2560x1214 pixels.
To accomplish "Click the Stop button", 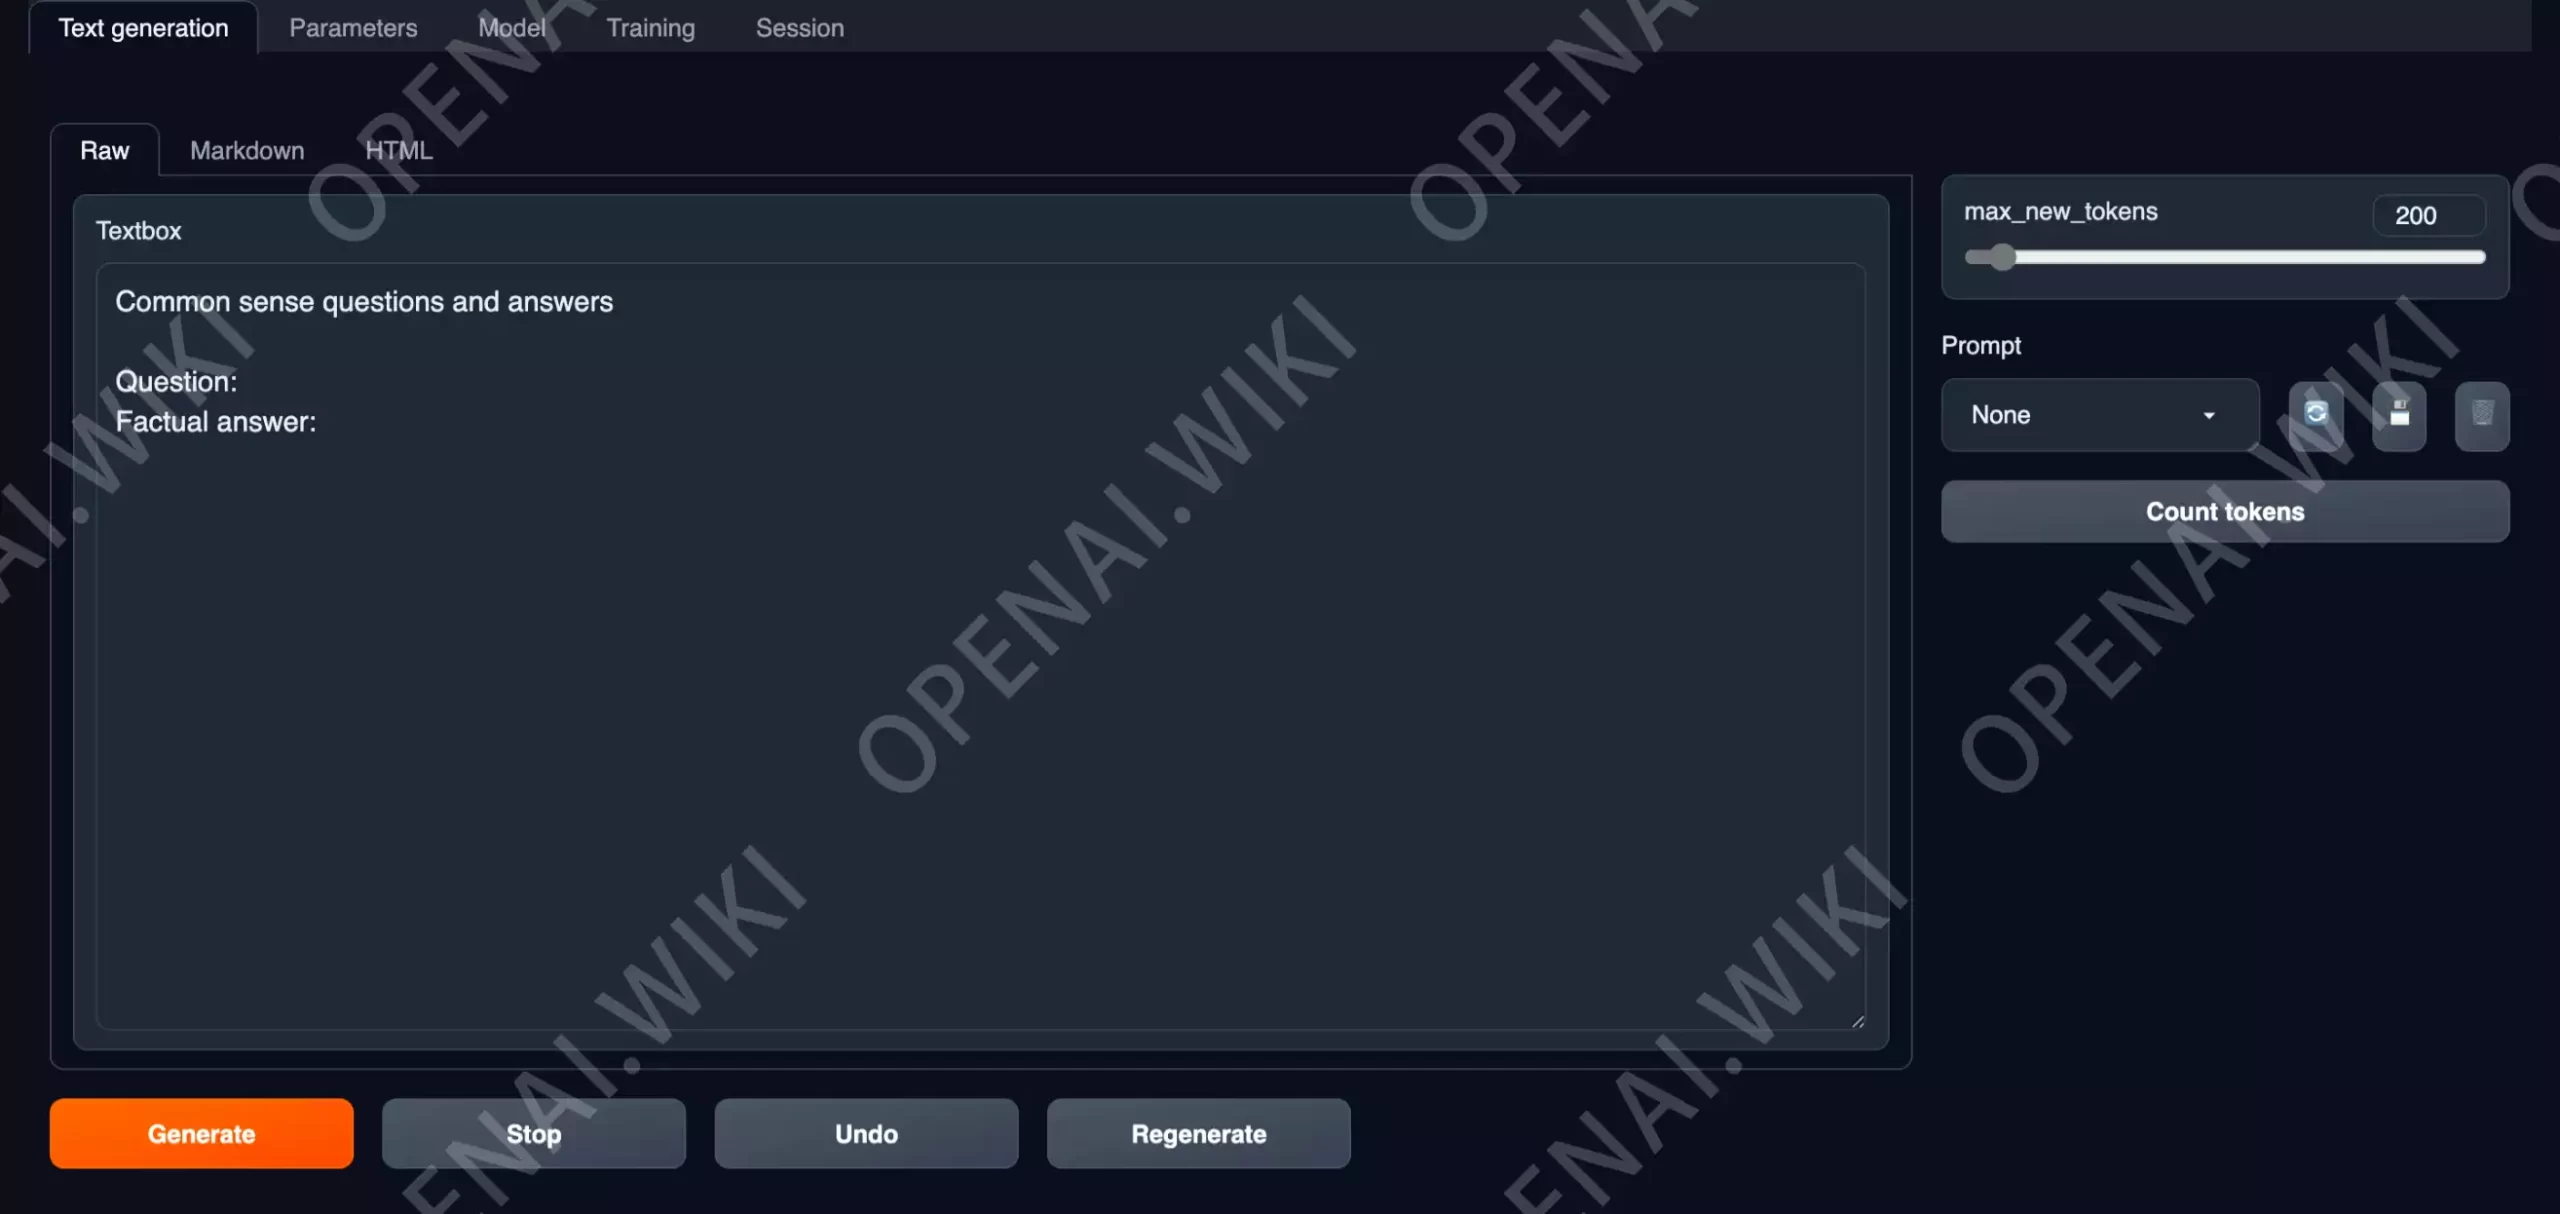I will point(532,1134).
